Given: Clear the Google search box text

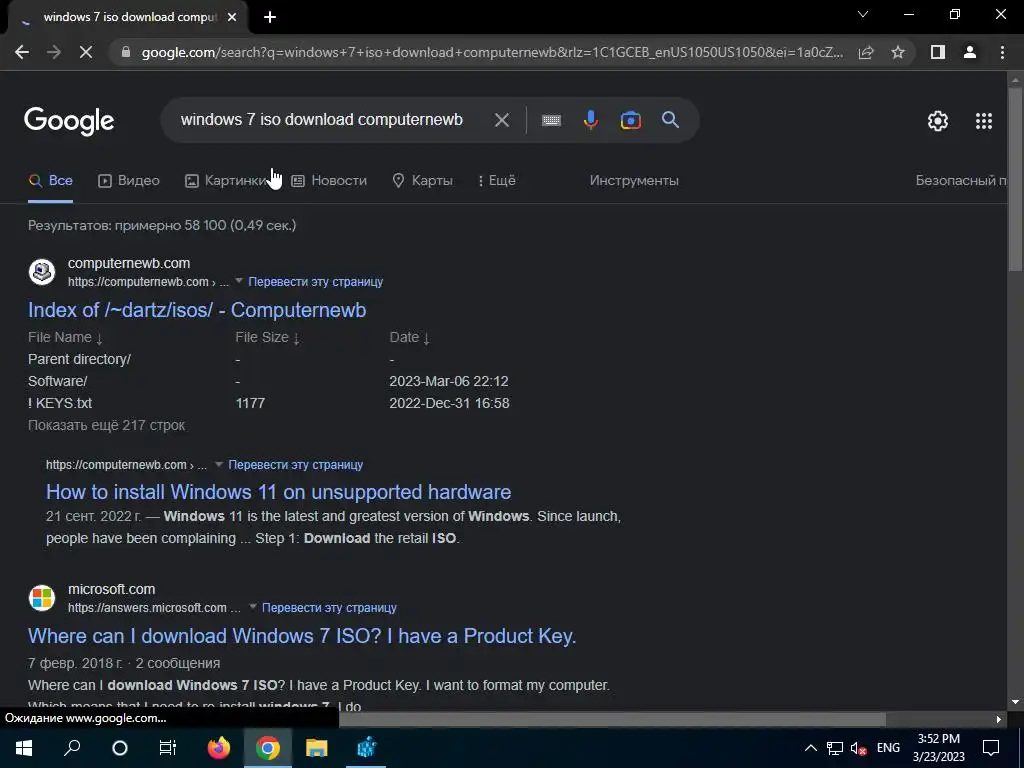Looking at the screenshot, I should coord(502,120).
